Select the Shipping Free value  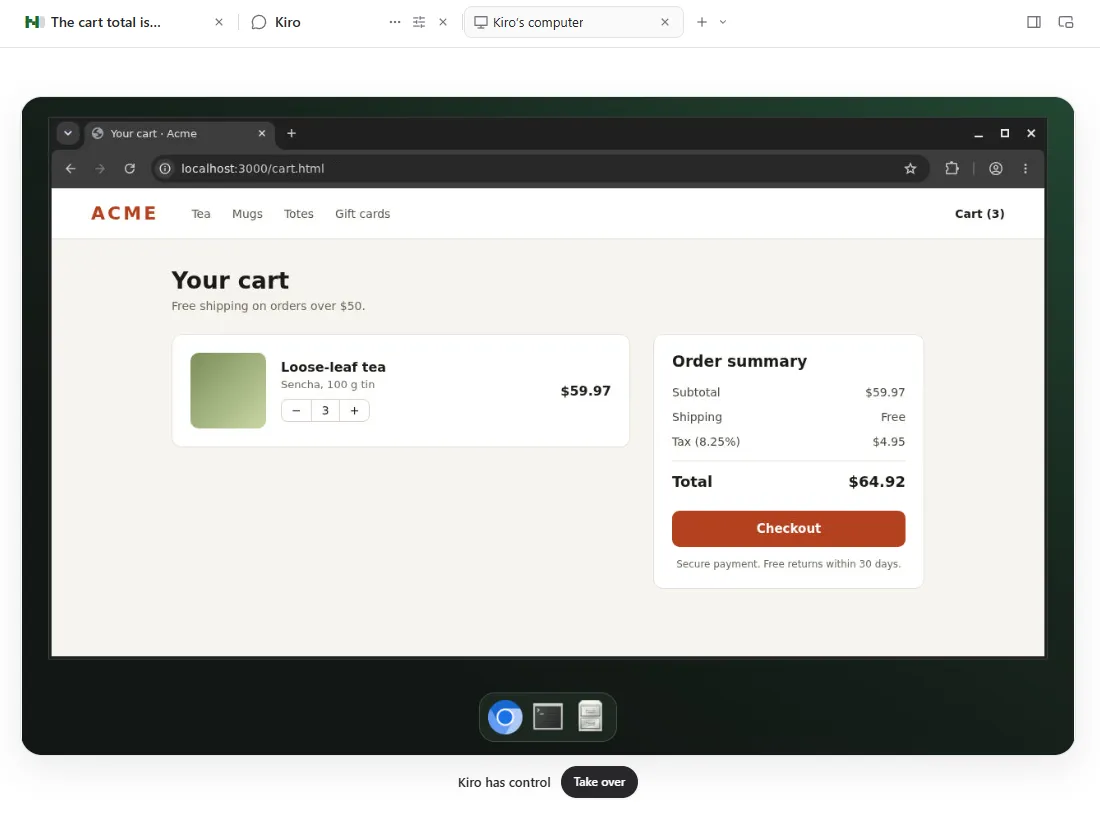click(x=893, y=417)
